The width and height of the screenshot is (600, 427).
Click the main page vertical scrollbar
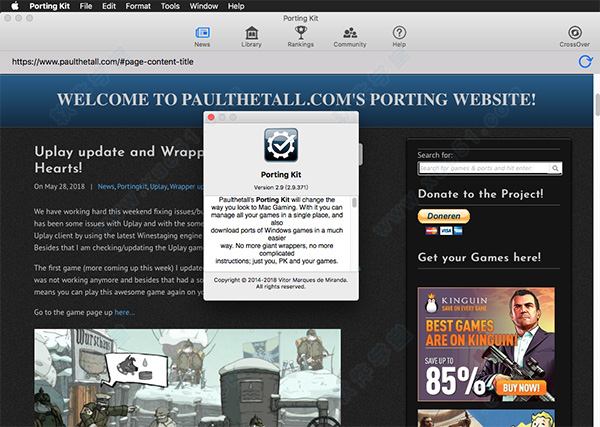click(x=597, y=104)
